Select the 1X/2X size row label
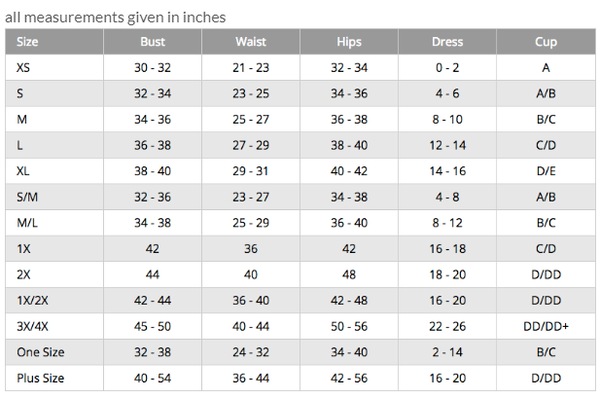 33,300
